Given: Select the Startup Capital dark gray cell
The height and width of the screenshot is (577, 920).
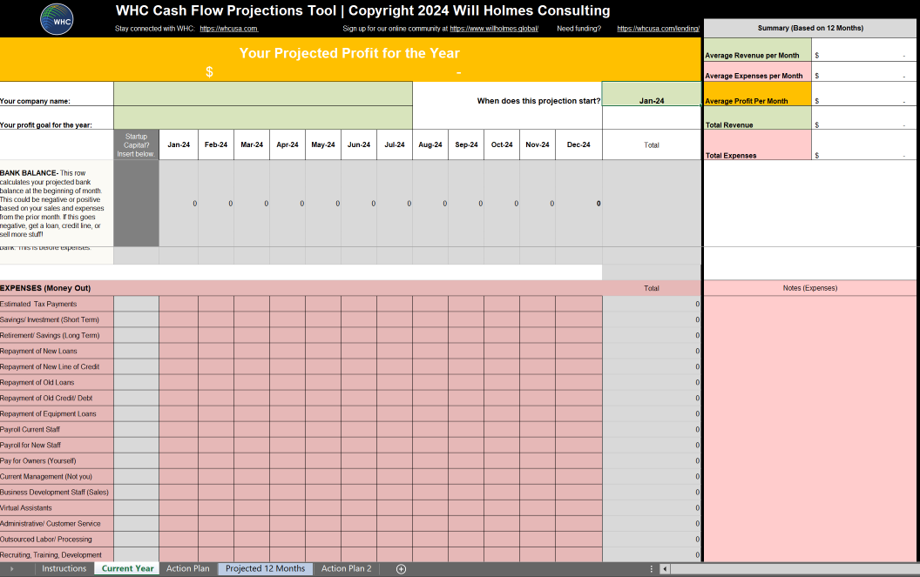Looking at the screenshot, I should tap(136, 203).
